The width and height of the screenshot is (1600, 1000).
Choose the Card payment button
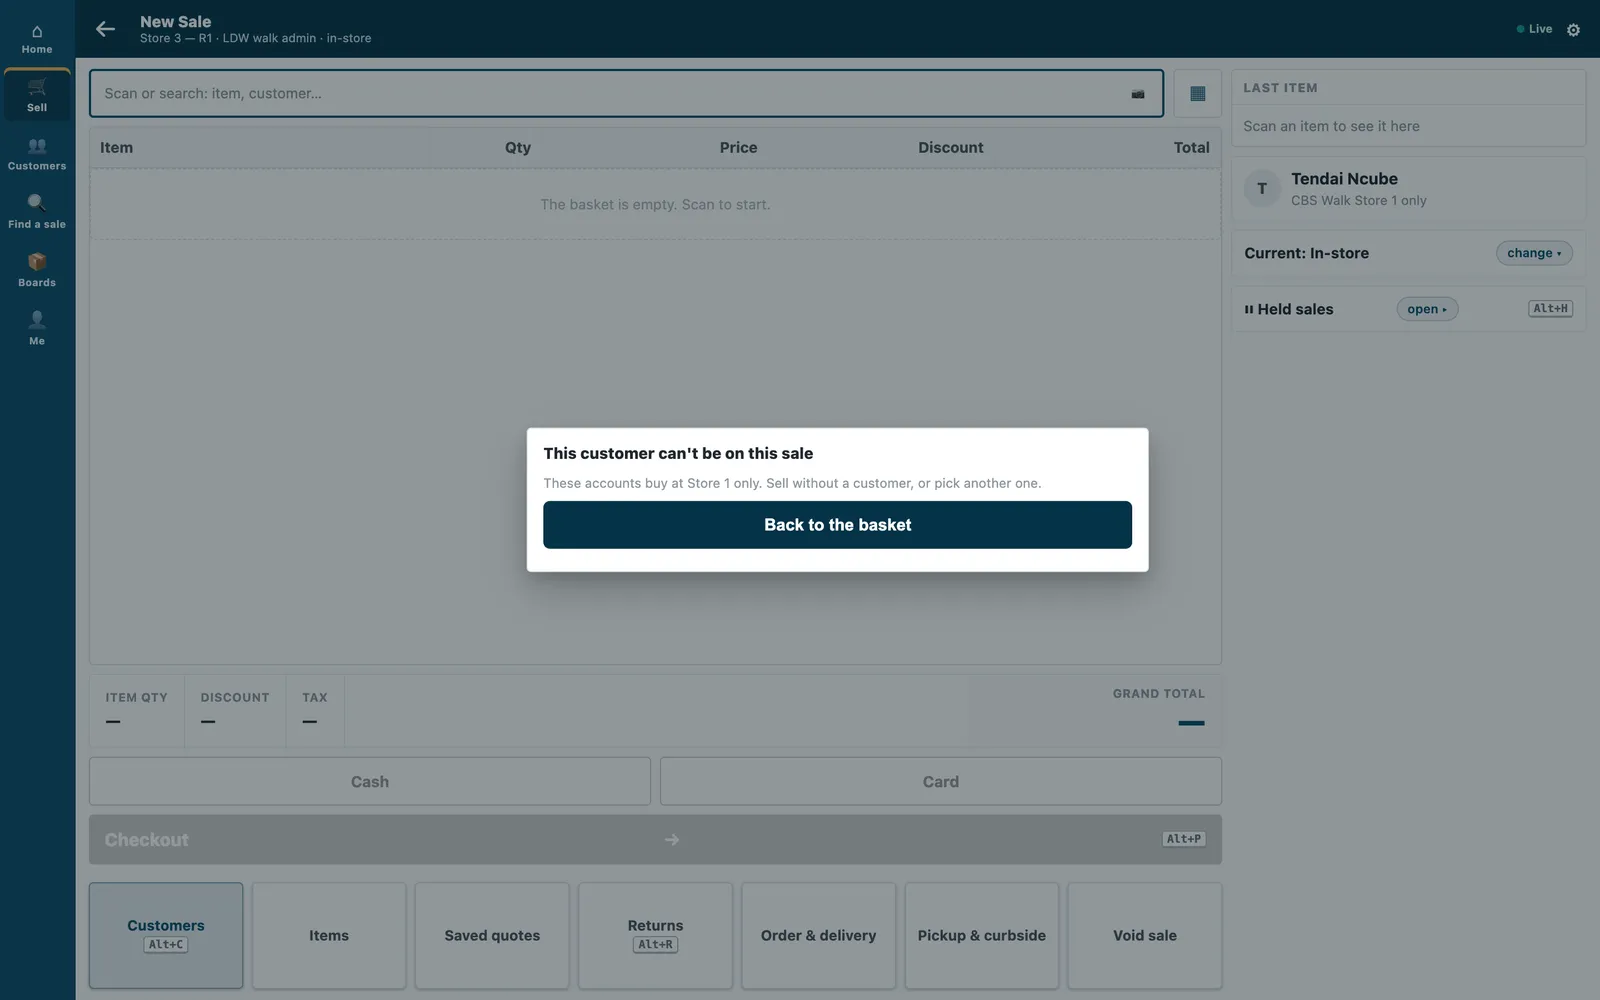pyautogui.click(x=940, y=781)
